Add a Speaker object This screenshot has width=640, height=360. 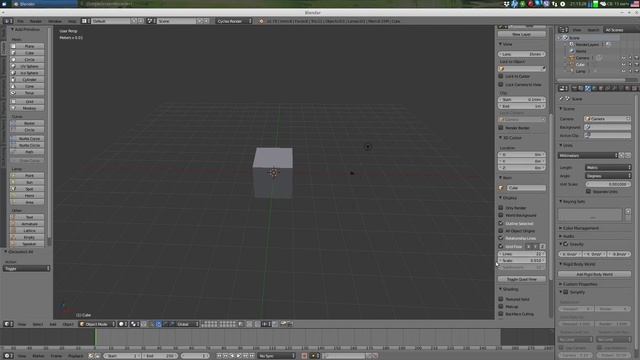pyautogui.click(x=27, y=244)
